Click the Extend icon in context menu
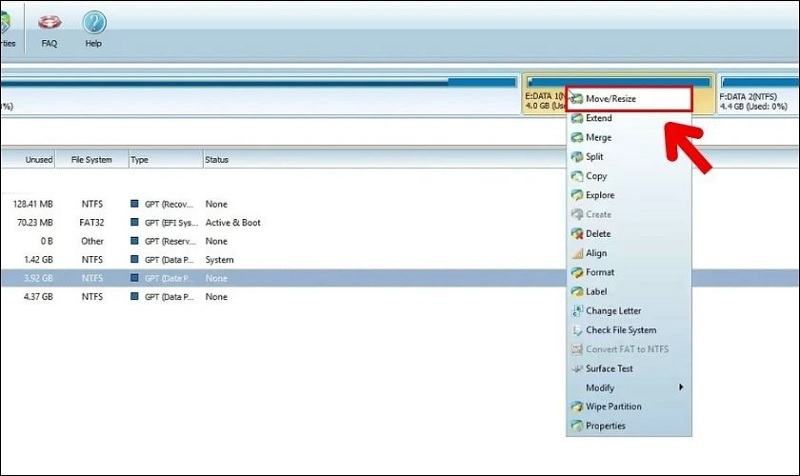 (x=577, y=118)
